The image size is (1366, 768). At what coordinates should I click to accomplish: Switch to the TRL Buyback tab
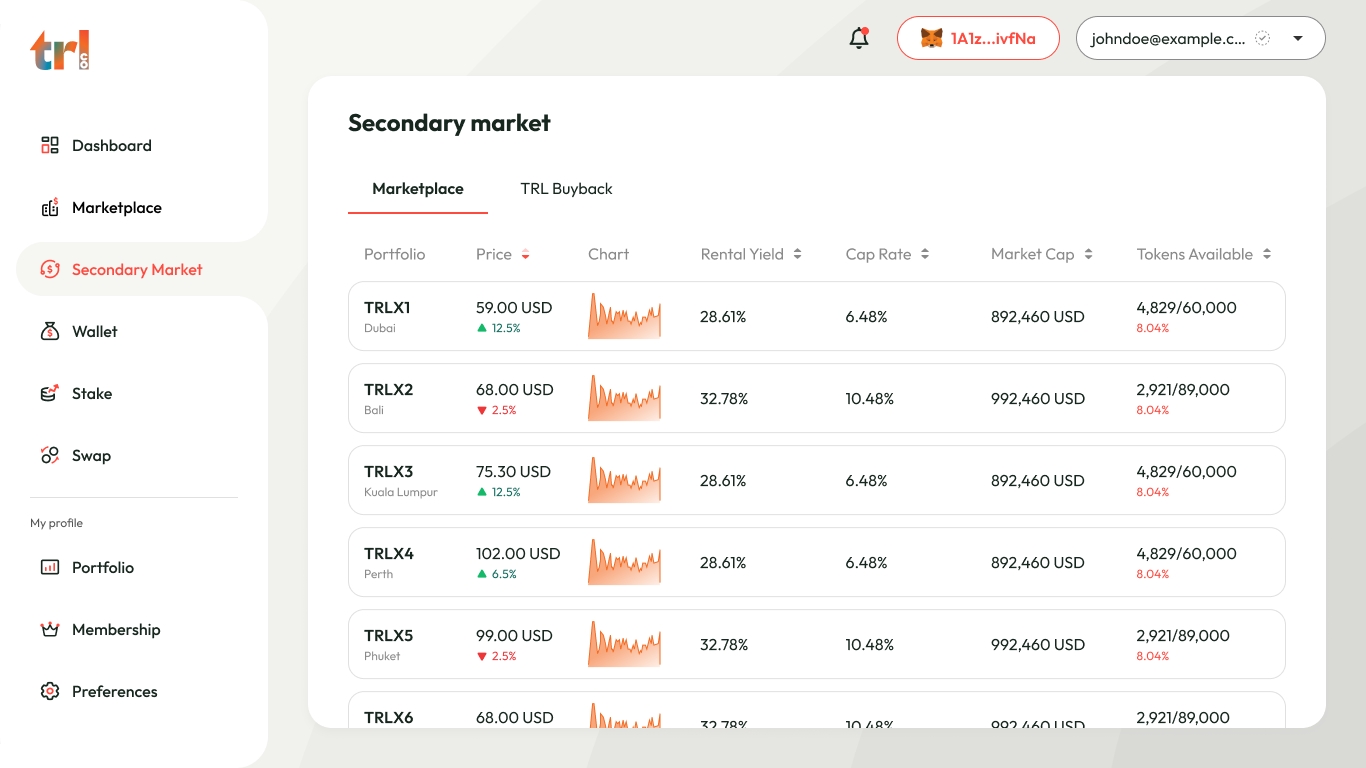click(x=566, y=189)
